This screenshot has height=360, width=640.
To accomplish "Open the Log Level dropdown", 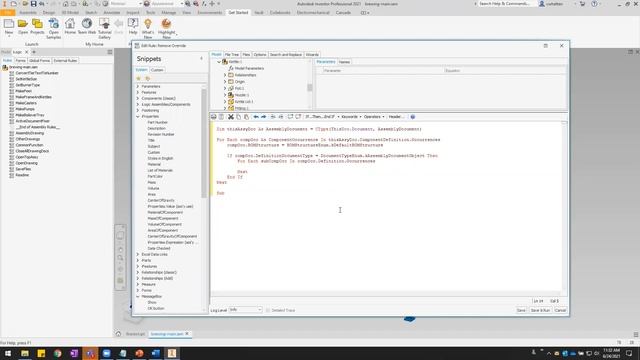I will point(245,310).
